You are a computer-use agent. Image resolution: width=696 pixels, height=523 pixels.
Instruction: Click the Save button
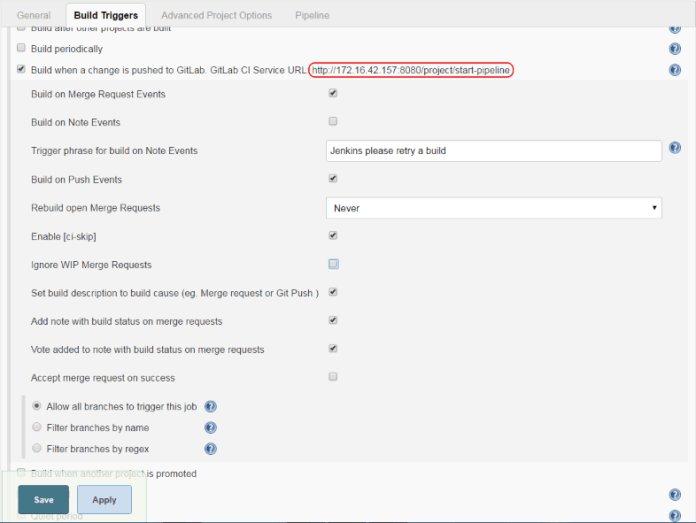tap(43, 499)
